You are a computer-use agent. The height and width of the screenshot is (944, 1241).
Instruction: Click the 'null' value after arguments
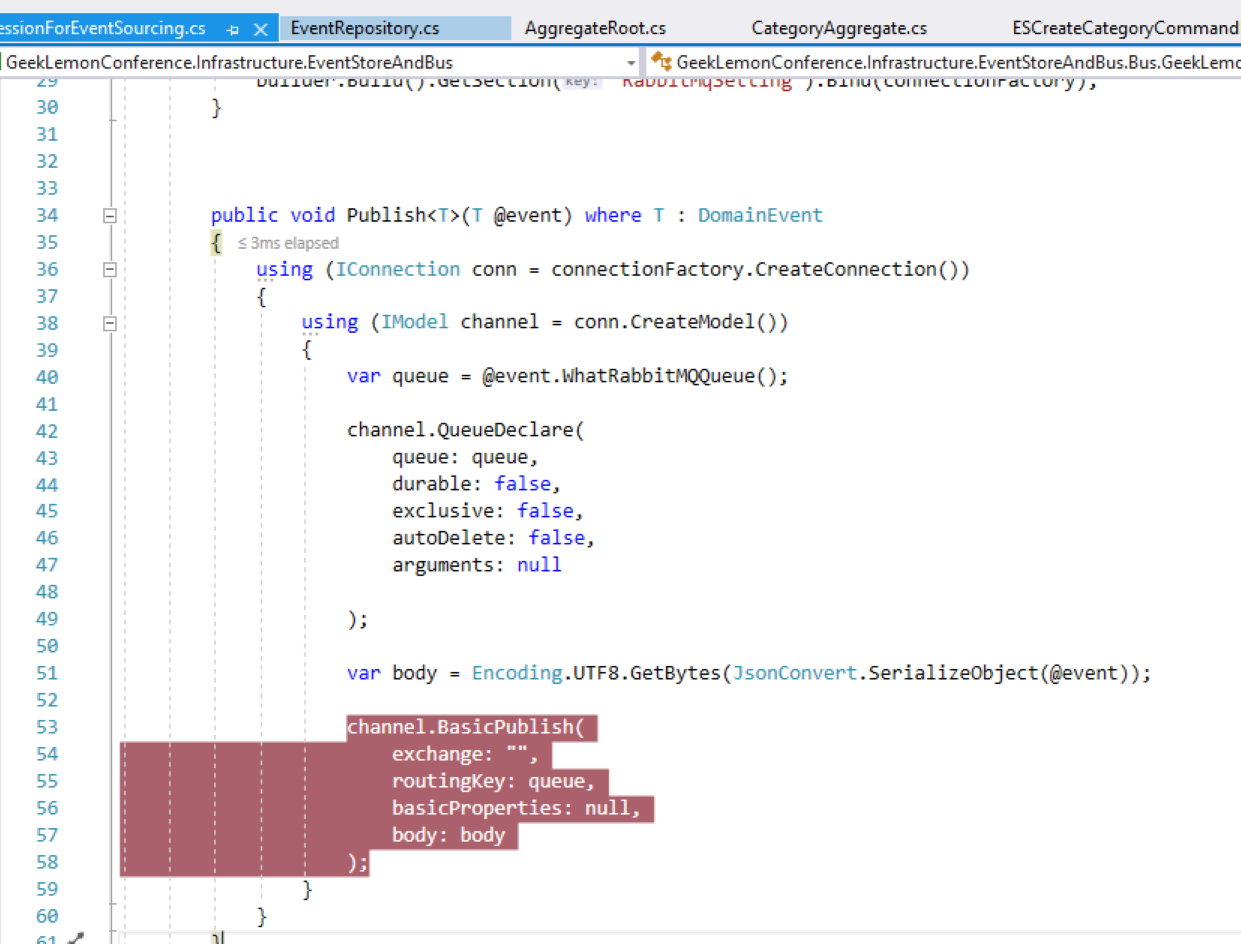point(539,566)
